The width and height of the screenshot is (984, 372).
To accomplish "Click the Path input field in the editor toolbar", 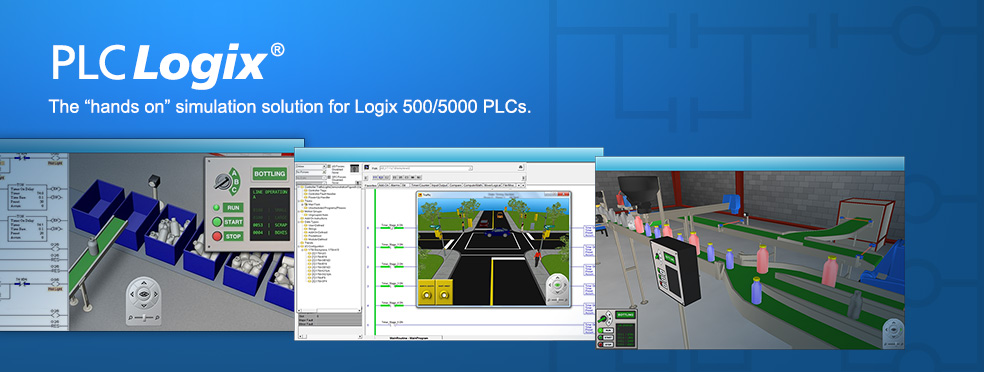I will (426, 168).
